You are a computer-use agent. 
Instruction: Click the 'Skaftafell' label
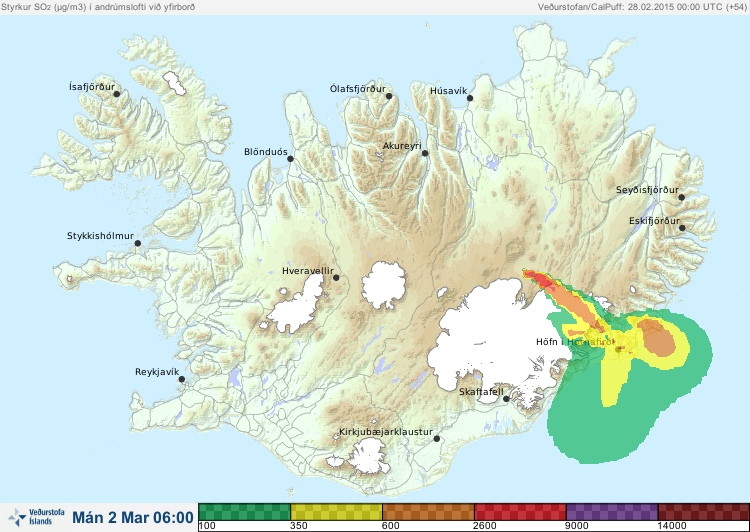(x=481, y=392)
